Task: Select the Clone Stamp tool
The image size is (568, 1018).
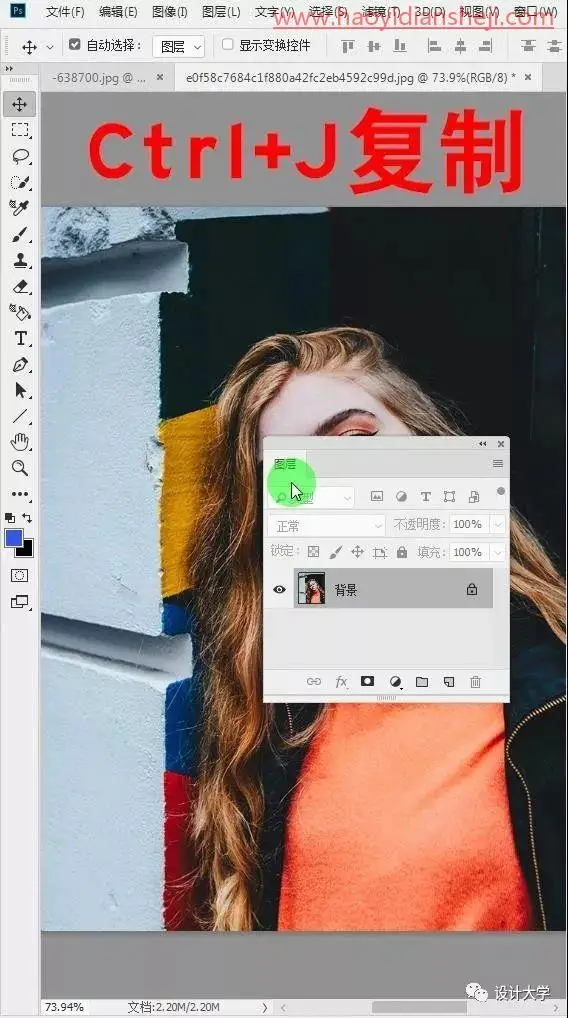Action: 19,260
